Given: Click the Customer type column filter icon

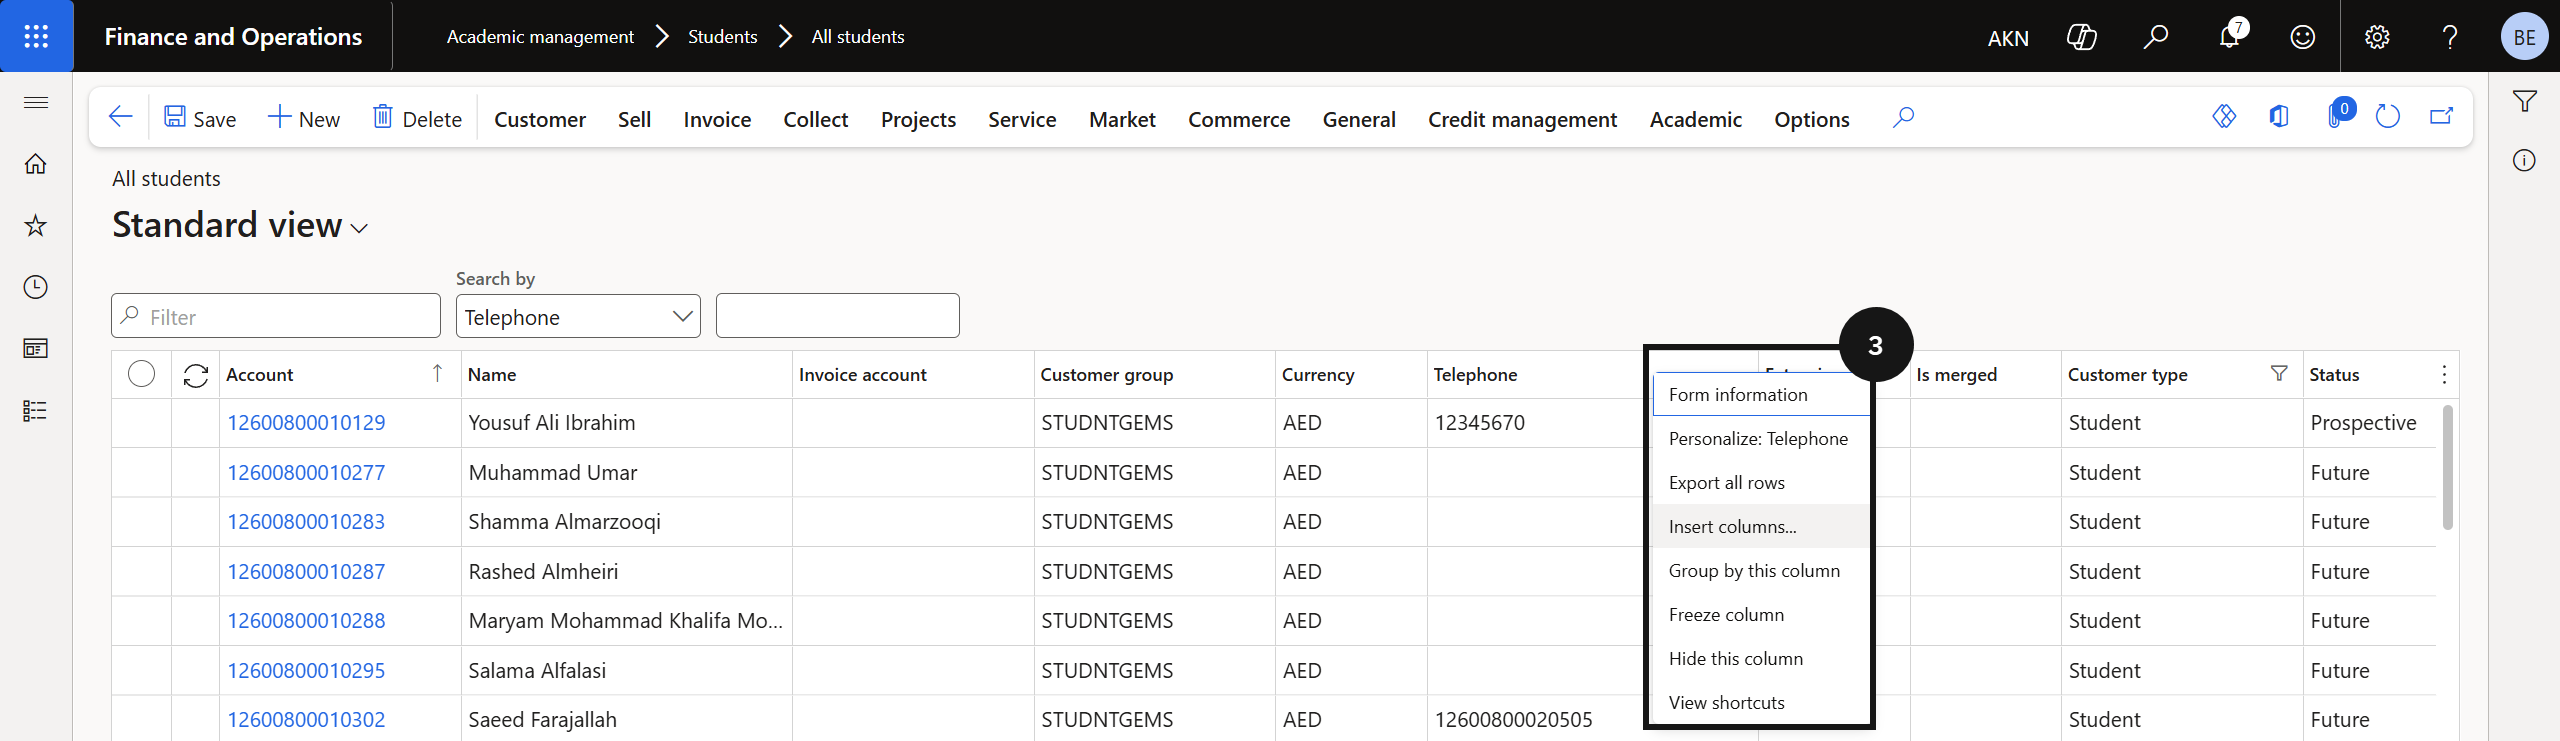Looking at the screenshot, I should click(x=2279, y=374).
